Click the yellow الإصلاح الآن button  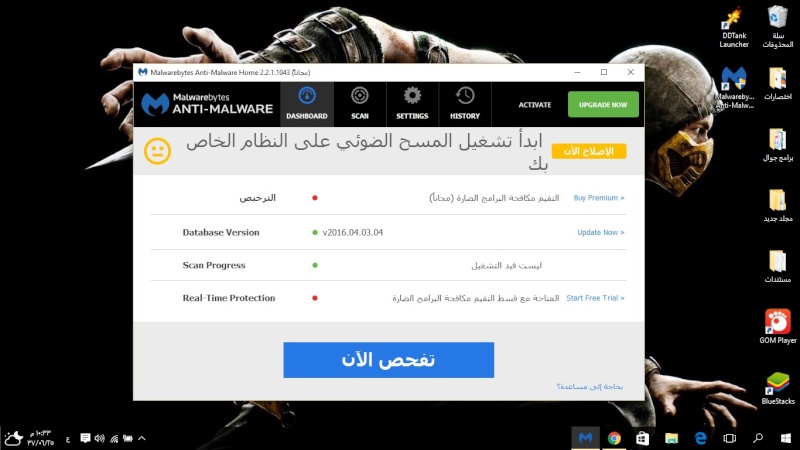(x=589, y=152)
